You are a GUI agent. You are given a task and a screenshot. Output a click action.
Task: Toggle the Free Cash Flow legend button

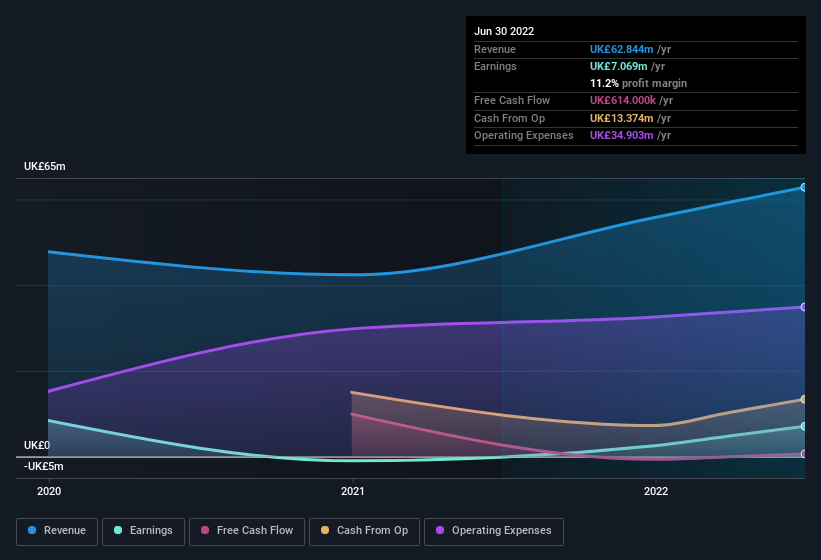point(247,531)
